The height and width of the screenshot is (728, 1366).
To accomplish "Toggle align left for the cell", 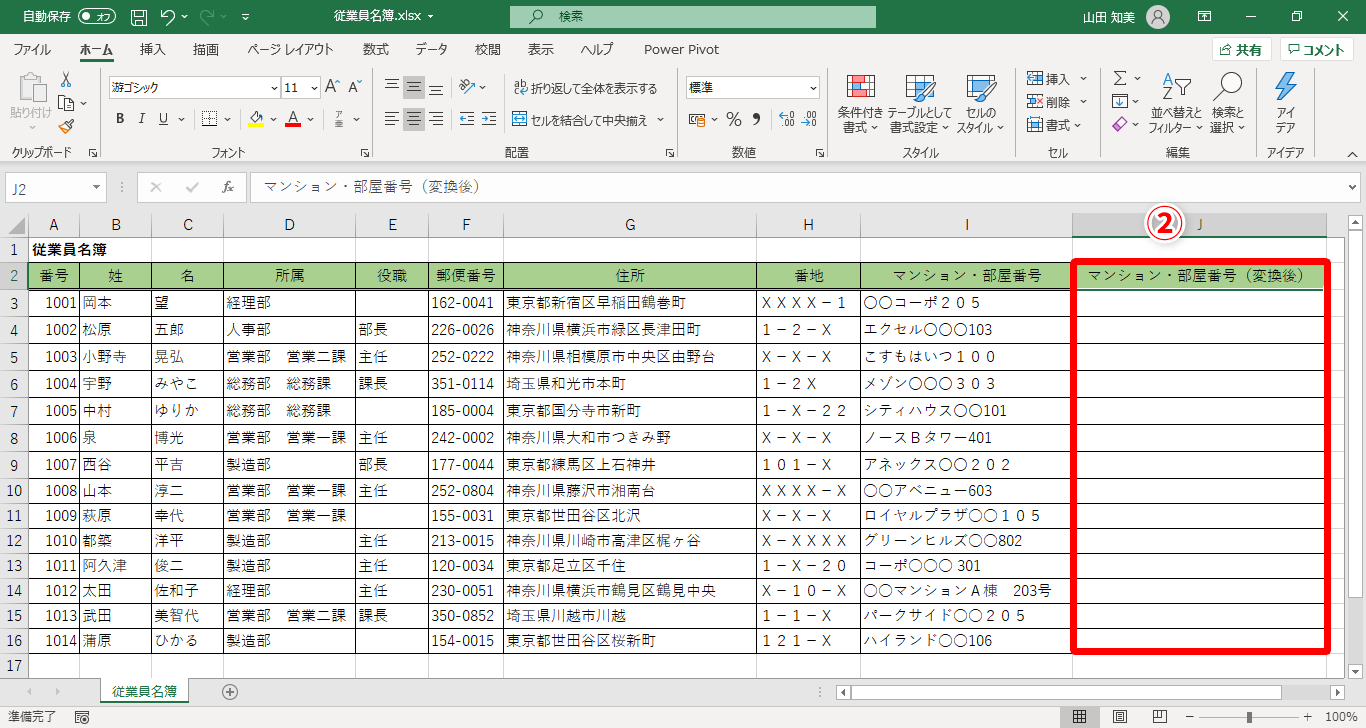I will [392, 119].
